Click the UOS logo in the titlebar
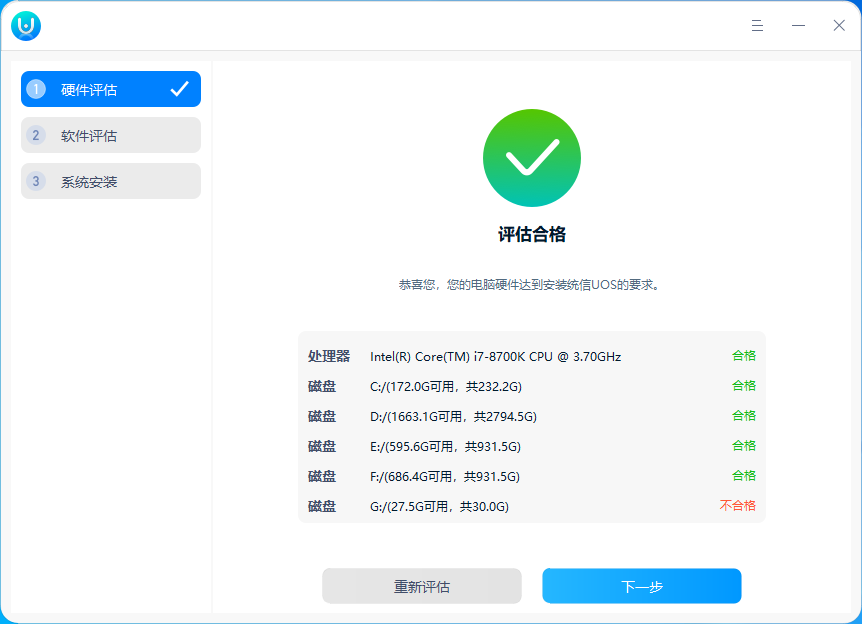The height and width of the screenshot is (624, 862). tap(25, 25)
